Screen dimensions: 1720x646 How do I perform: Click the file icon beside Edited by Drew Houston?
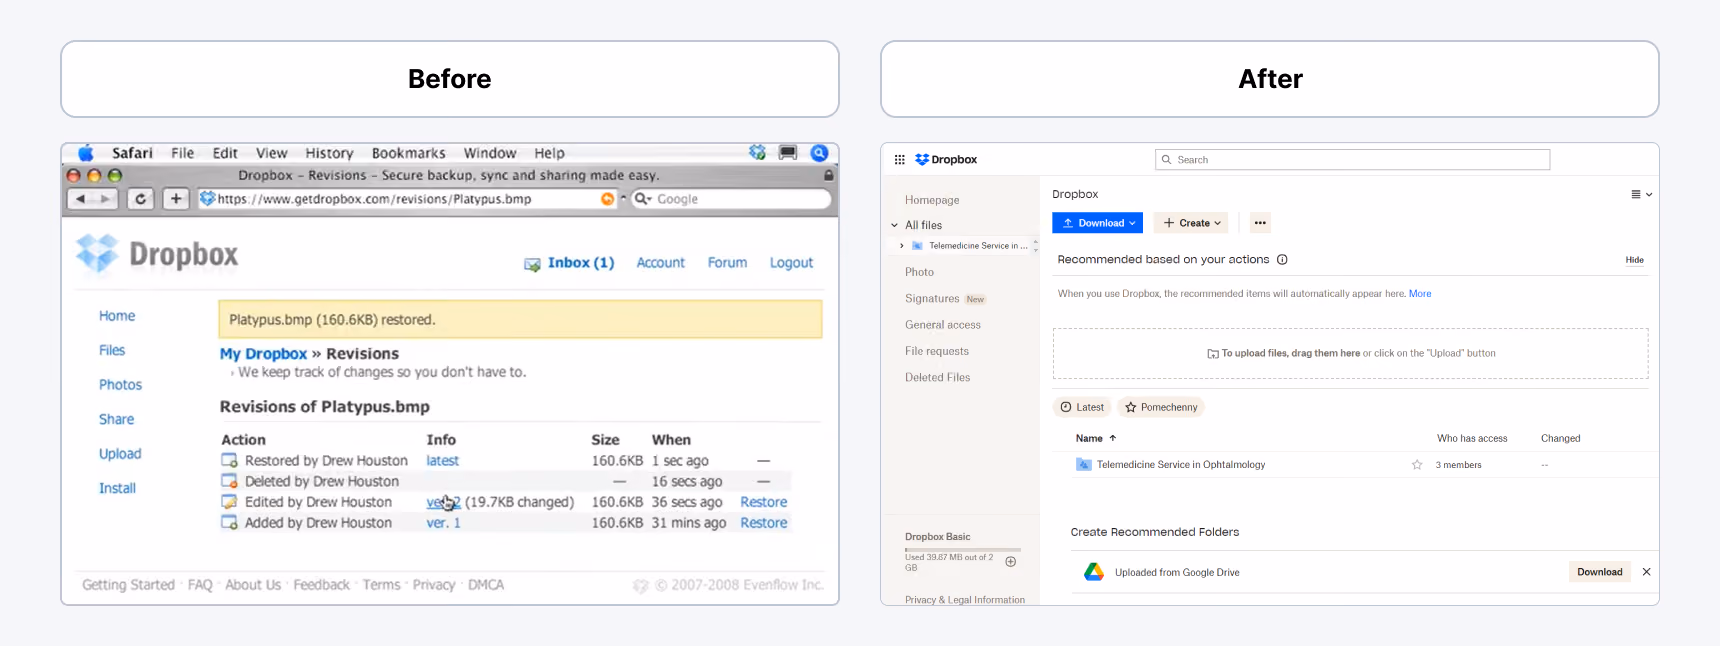229,502
